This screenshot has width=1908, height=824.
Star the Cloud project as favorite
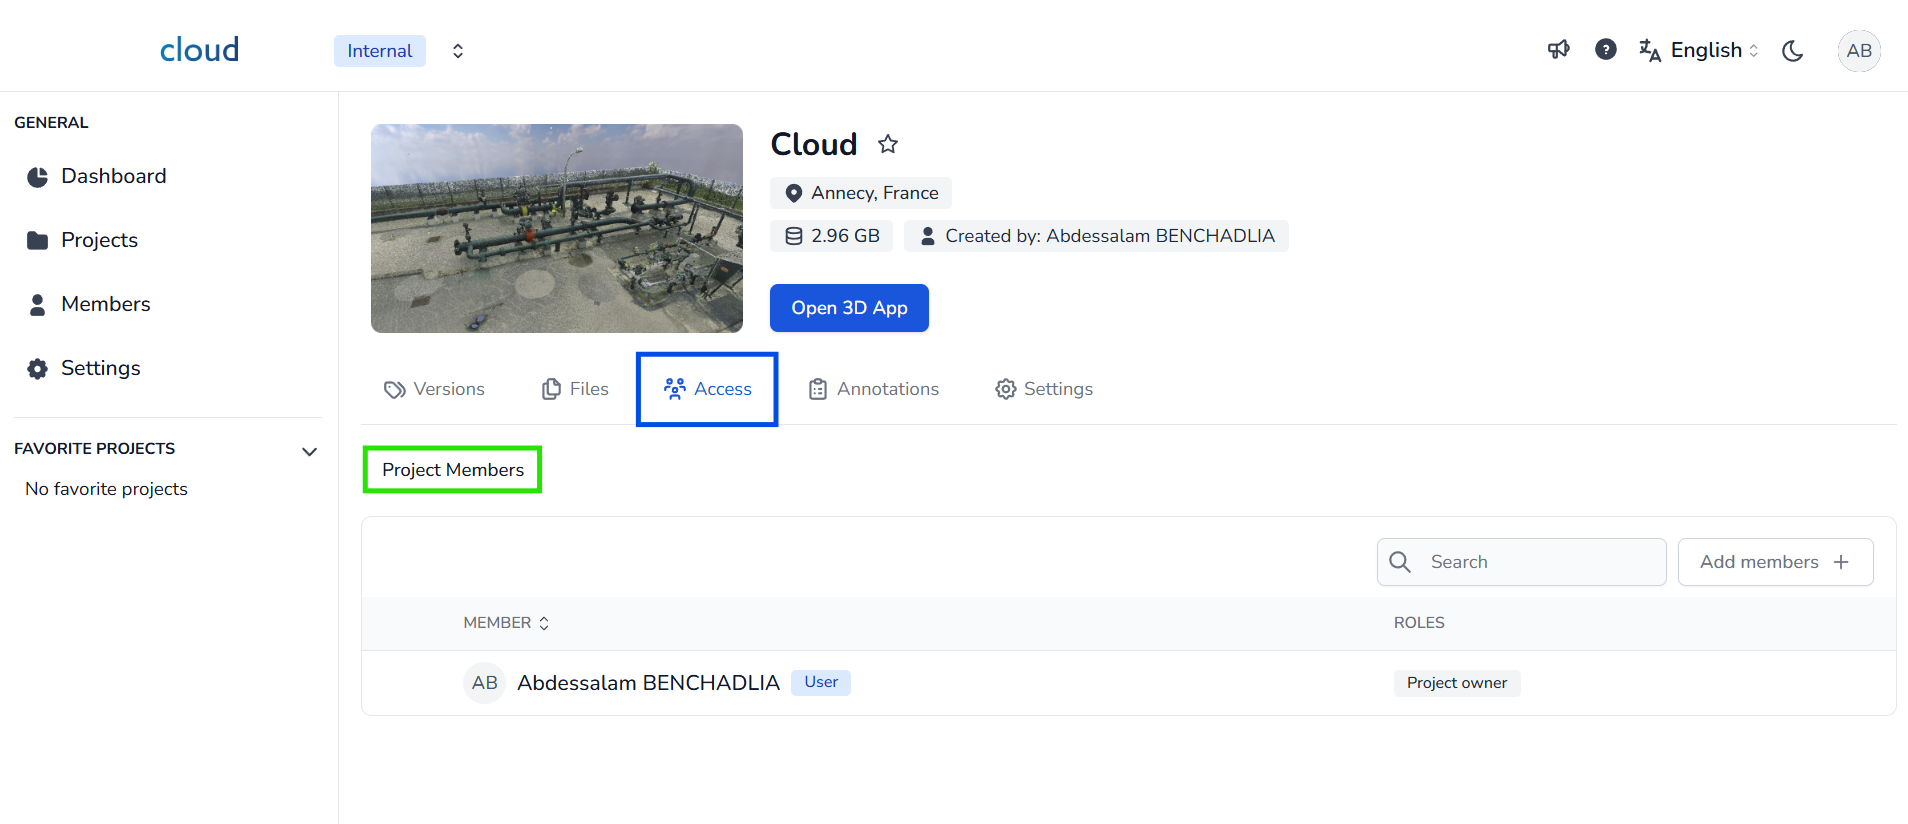coord(888,144)
